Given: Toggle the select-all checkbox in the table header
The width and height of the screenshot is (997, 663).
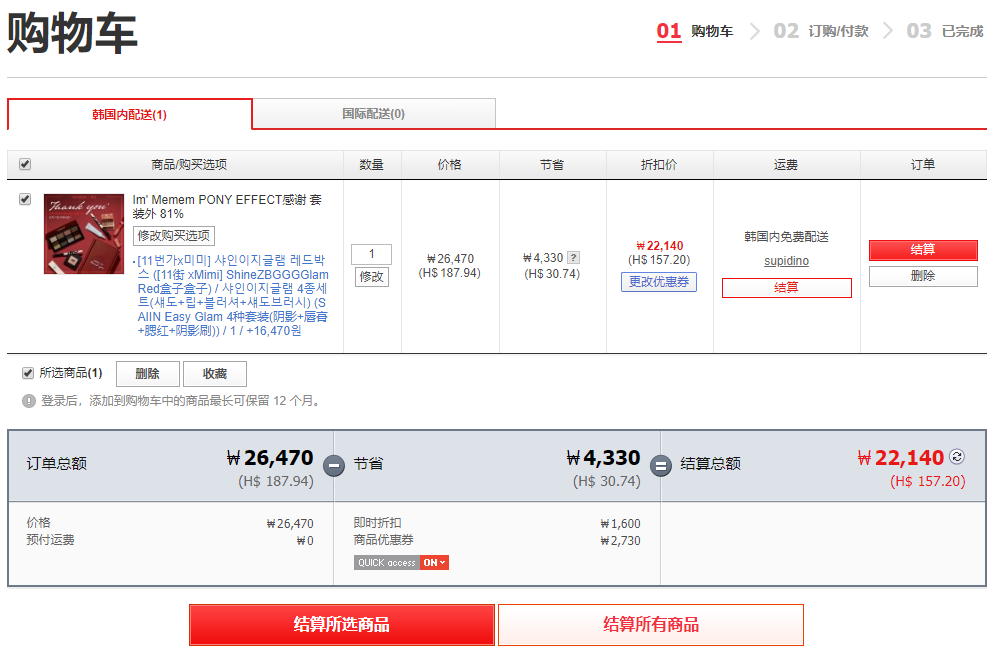Looking at the screenshot, I should [25, 164].
